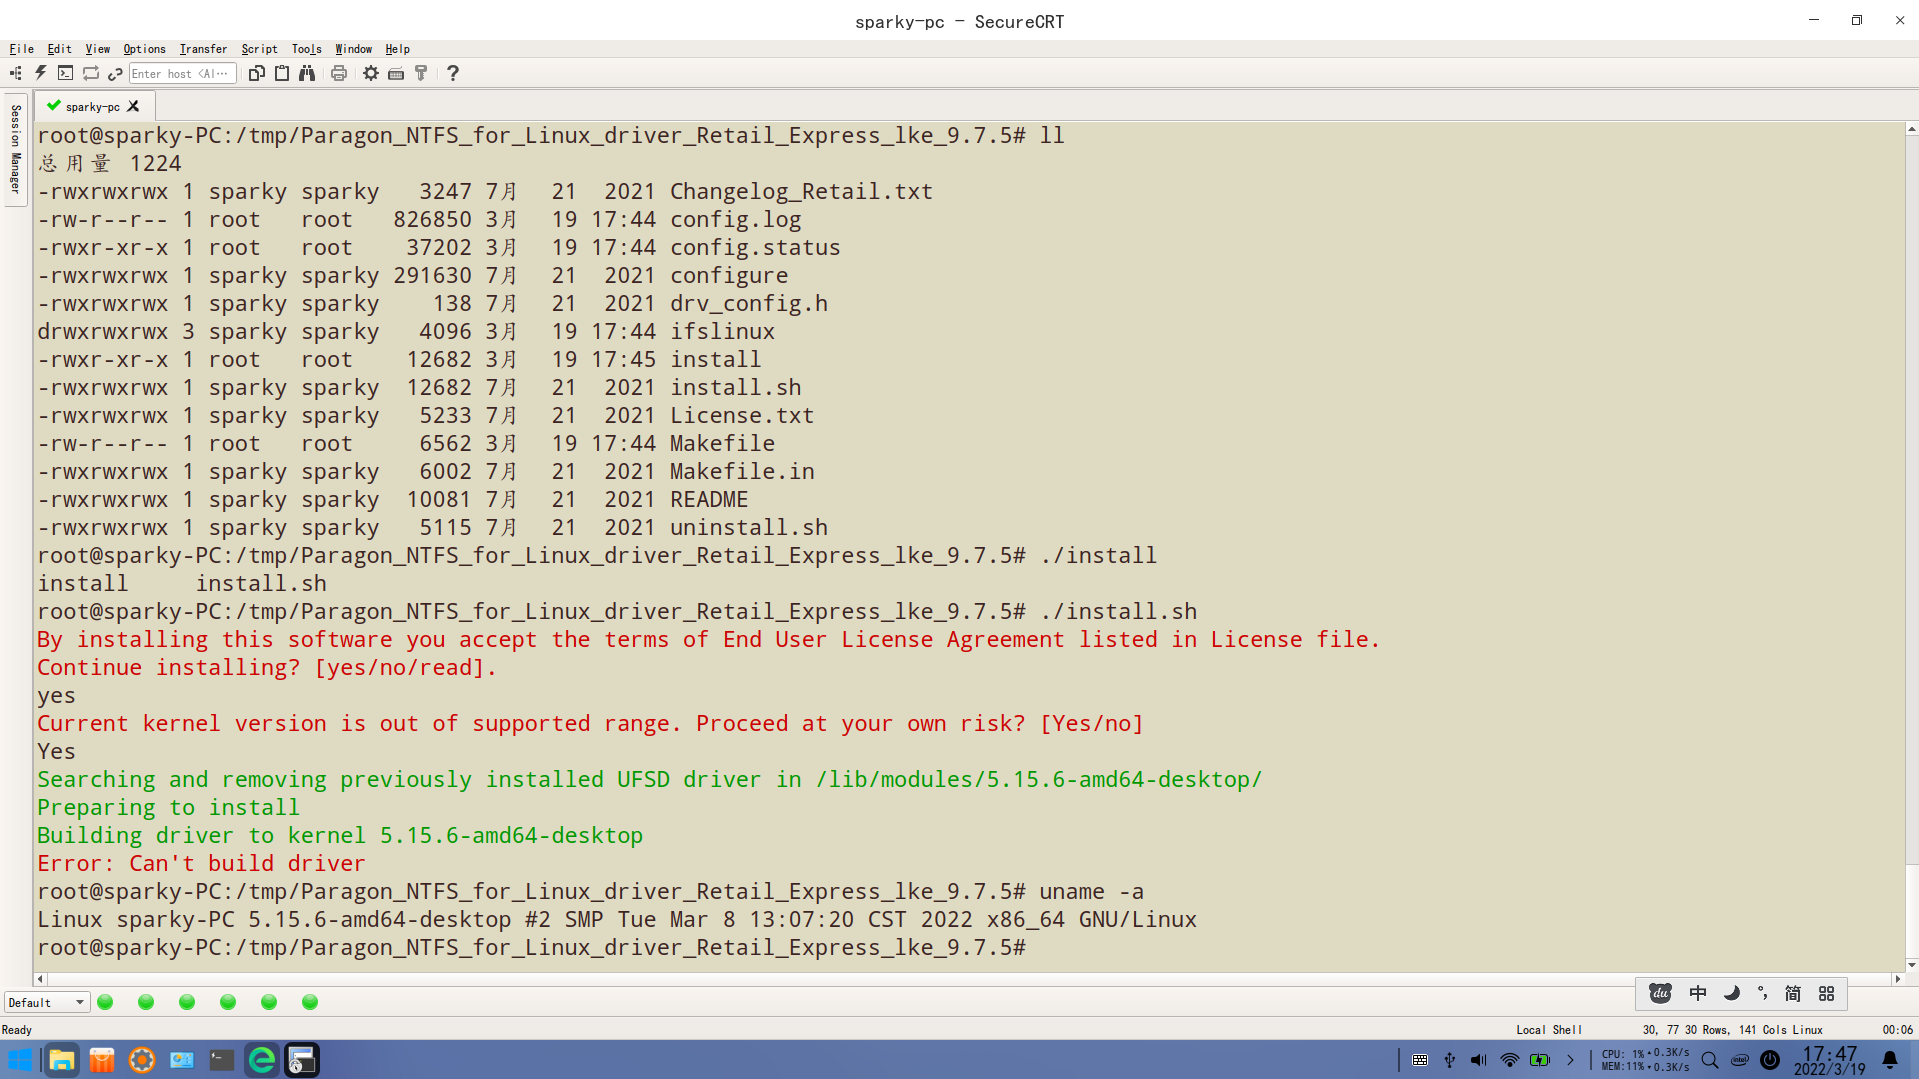The height and width of the screenshot is (1079, 1919).
Task: Open the Edit menu
Action: coord(59,49)
